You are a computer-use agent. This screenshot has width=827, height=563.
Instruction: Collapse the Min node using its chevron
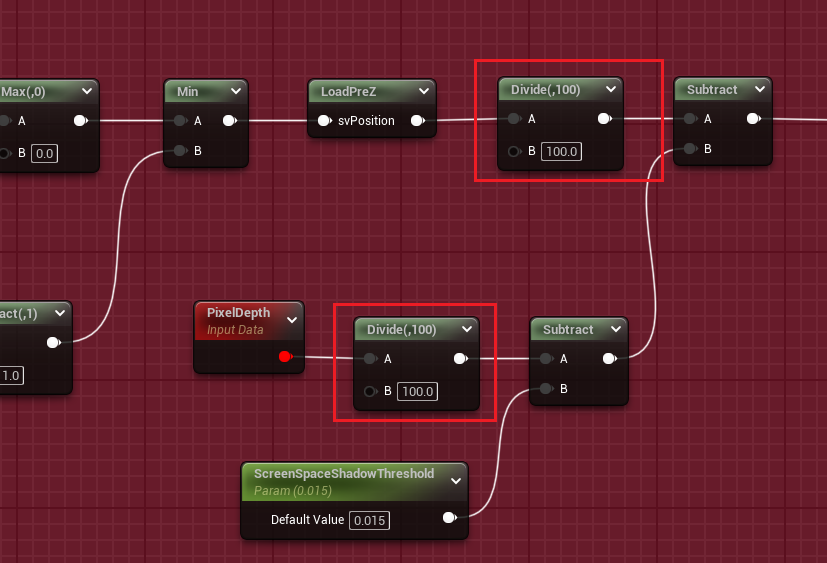(x=236, y=92)
